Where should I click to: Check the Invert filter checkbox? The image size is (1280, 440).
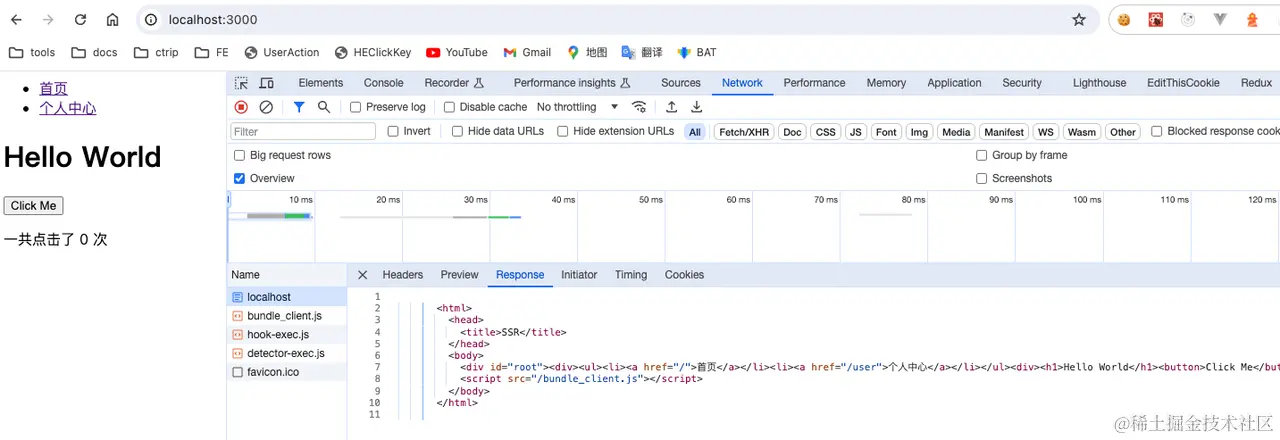(x=393, y=131)
